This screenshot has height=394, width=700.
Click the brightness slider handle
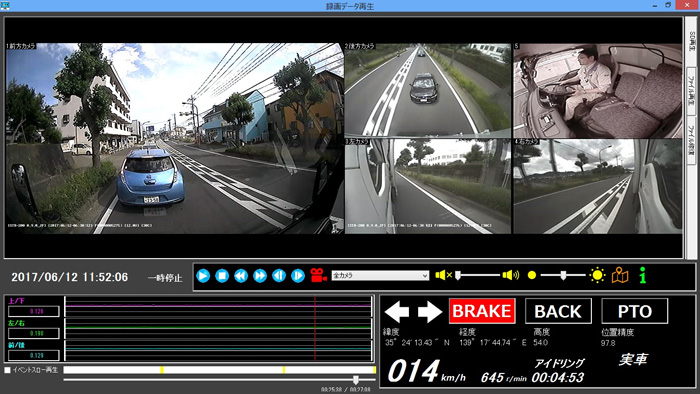(x=563, y=276)
